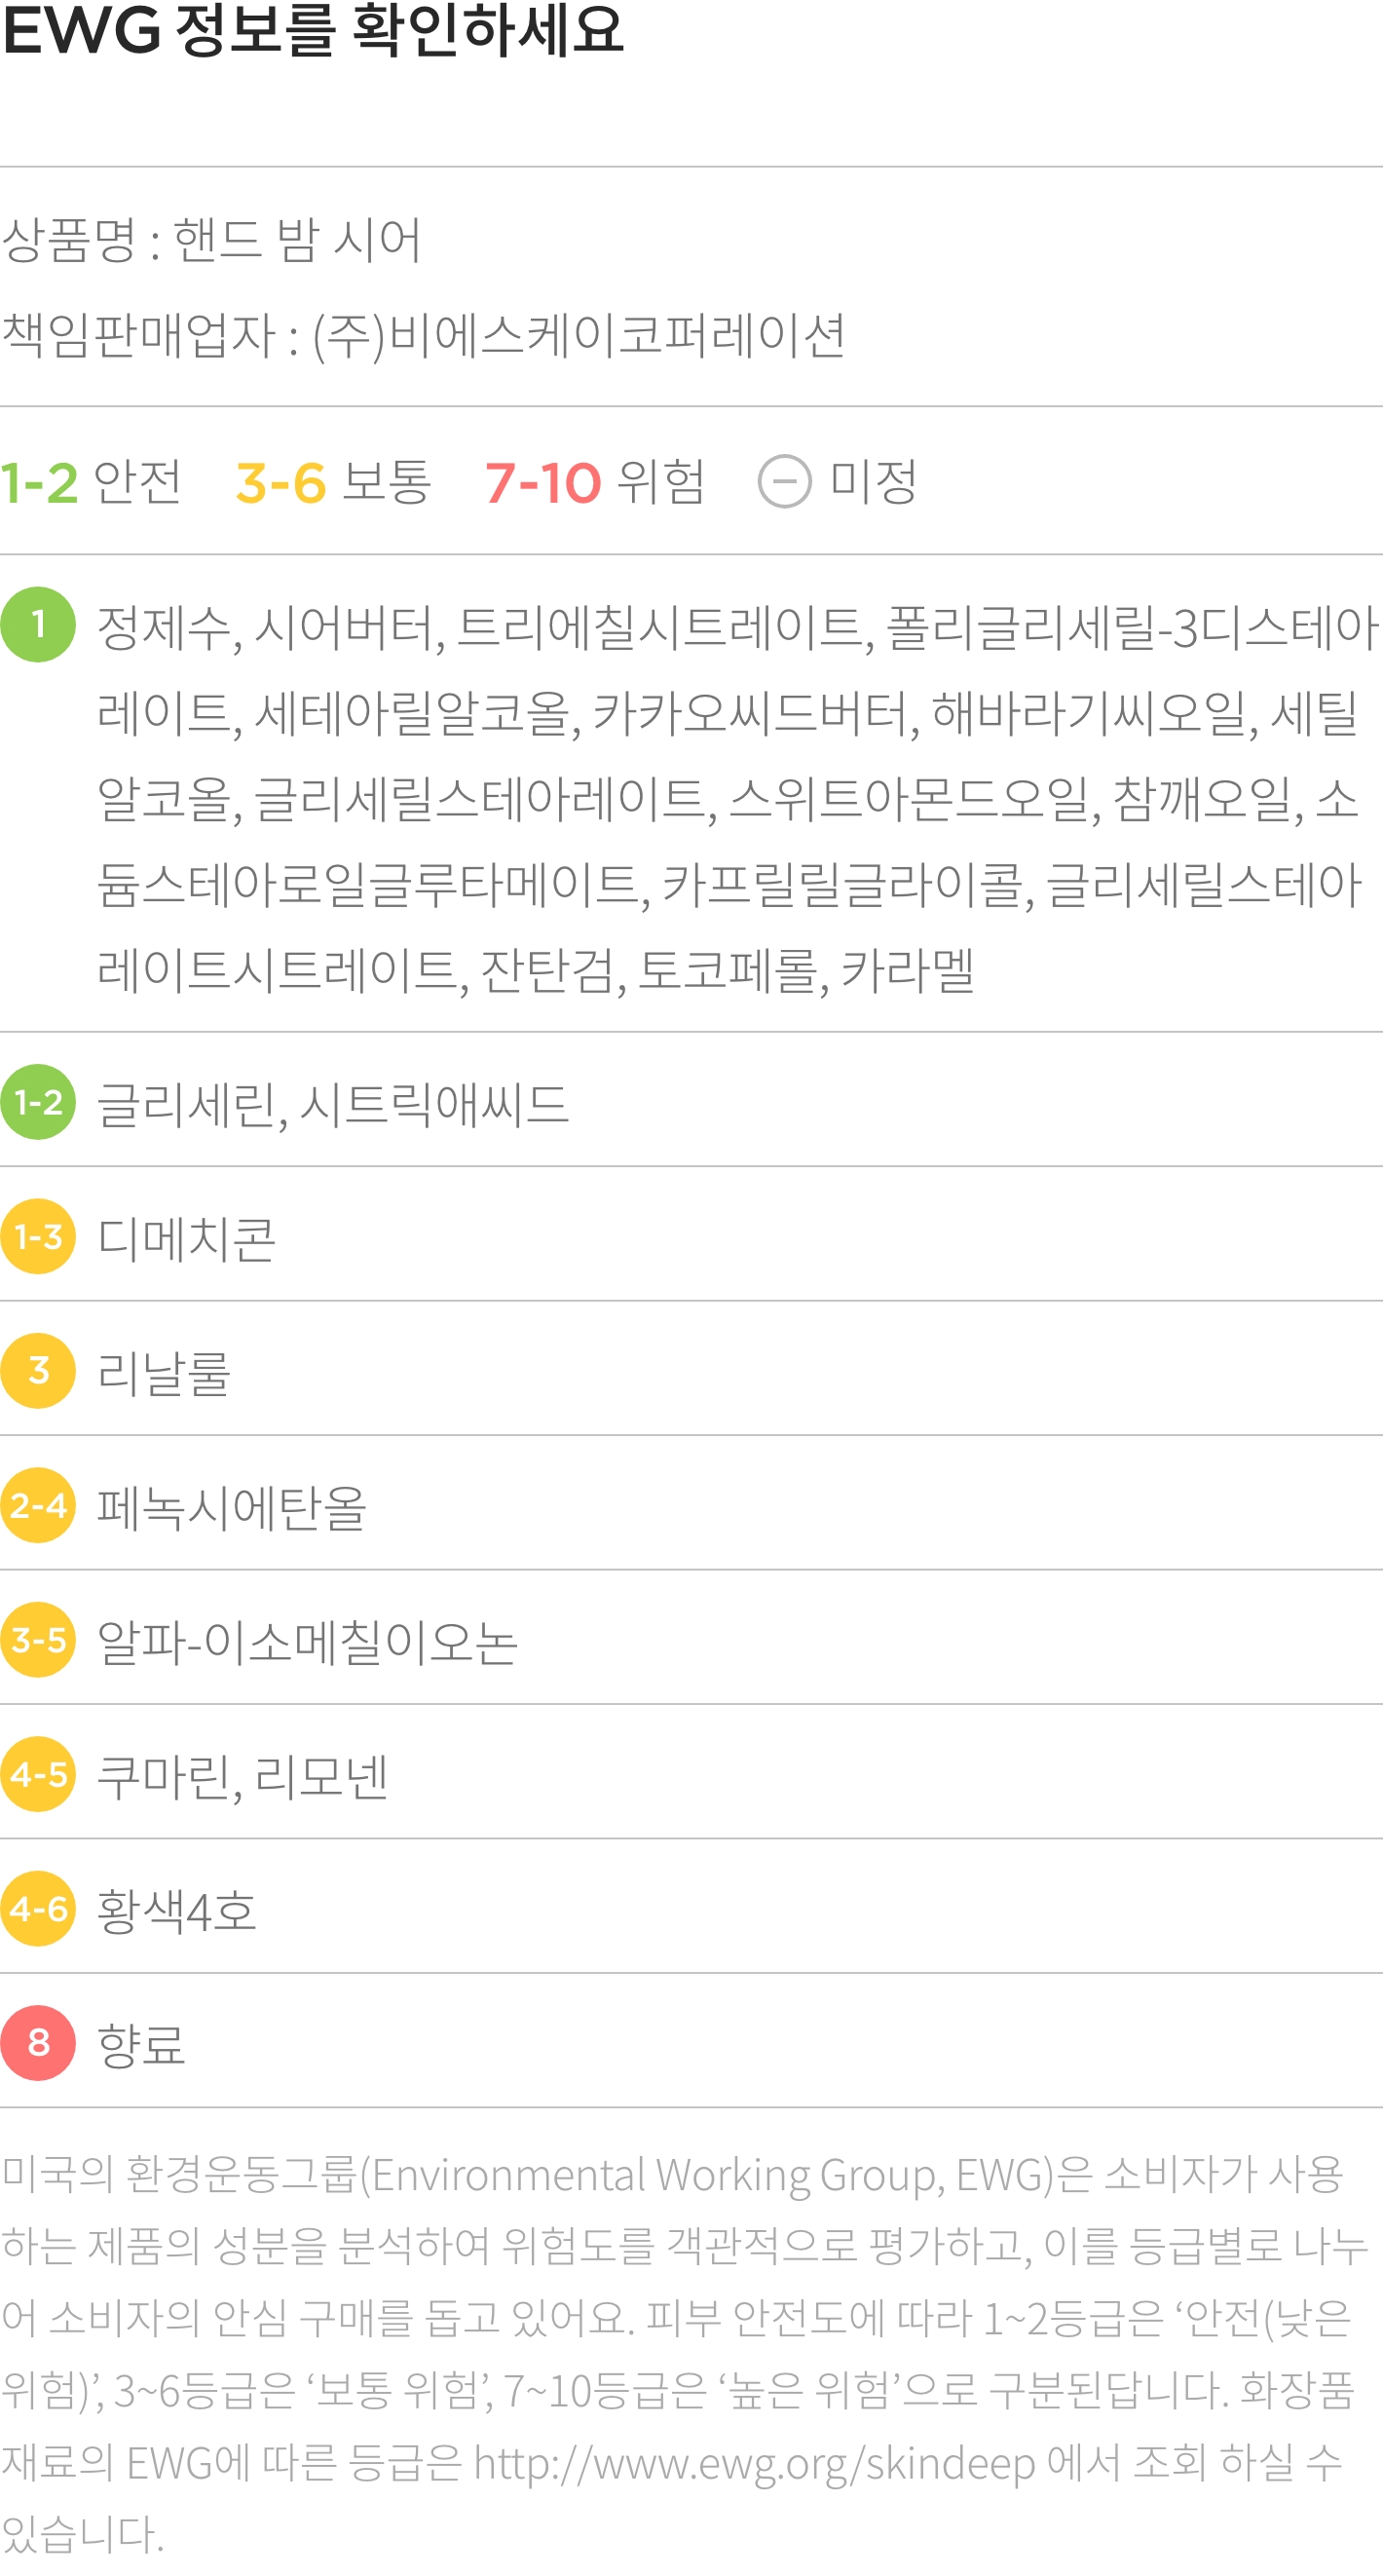The image size is (1383, 2576).
Task: Click the 페녹시에탄올 ingredient name
Action: pyautogui.click(x=232, y=1507)
